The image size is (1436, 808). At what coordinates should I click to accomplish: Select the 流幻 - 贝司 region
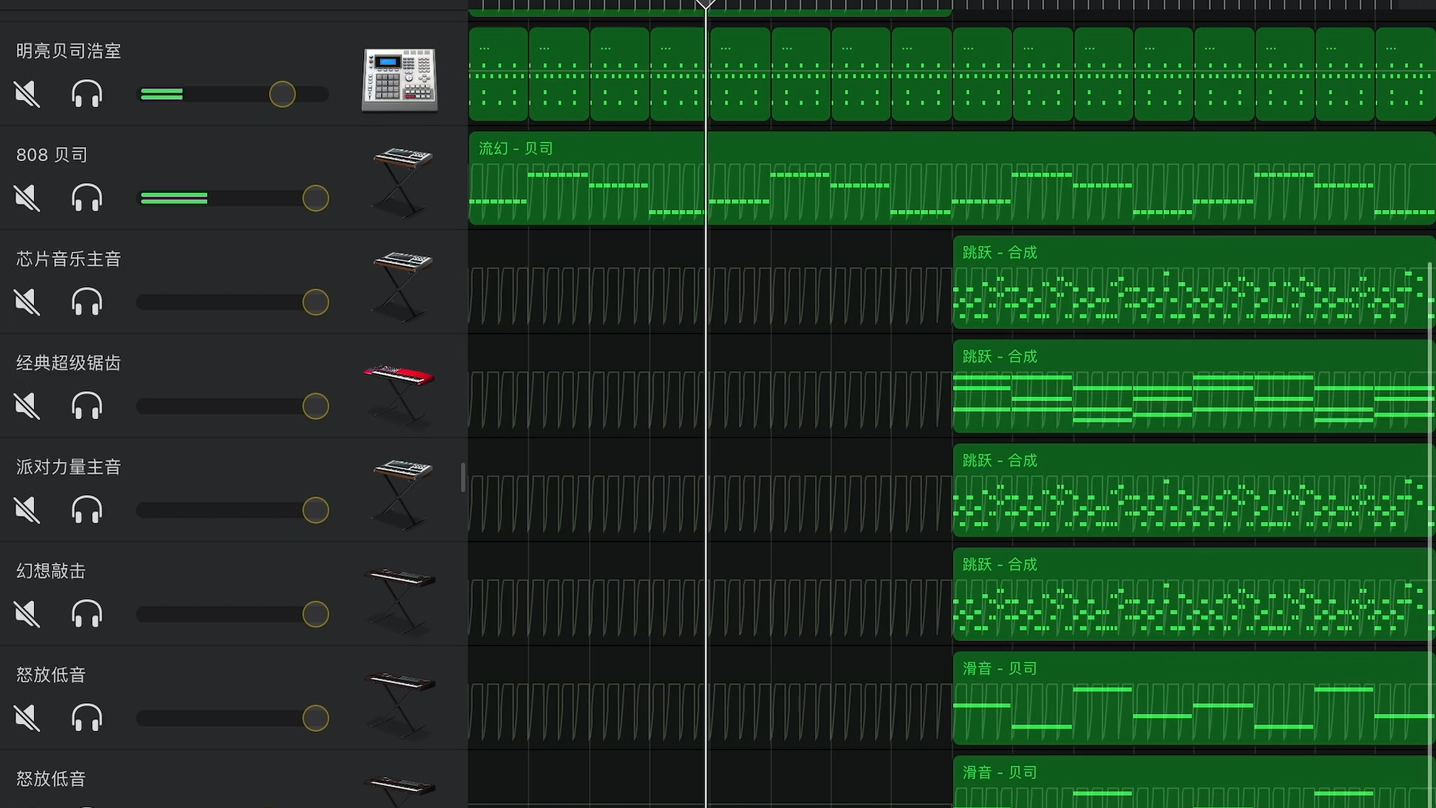pos(952,178)
